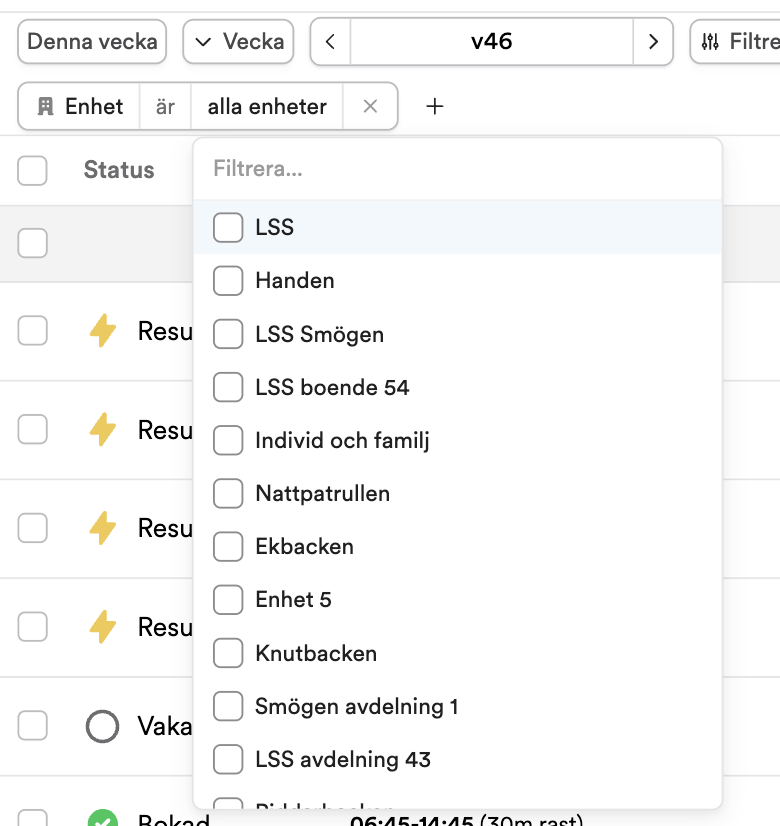Focus the Filtrera... search field
This screenshot has height=826, width=780.
(457, 169)
